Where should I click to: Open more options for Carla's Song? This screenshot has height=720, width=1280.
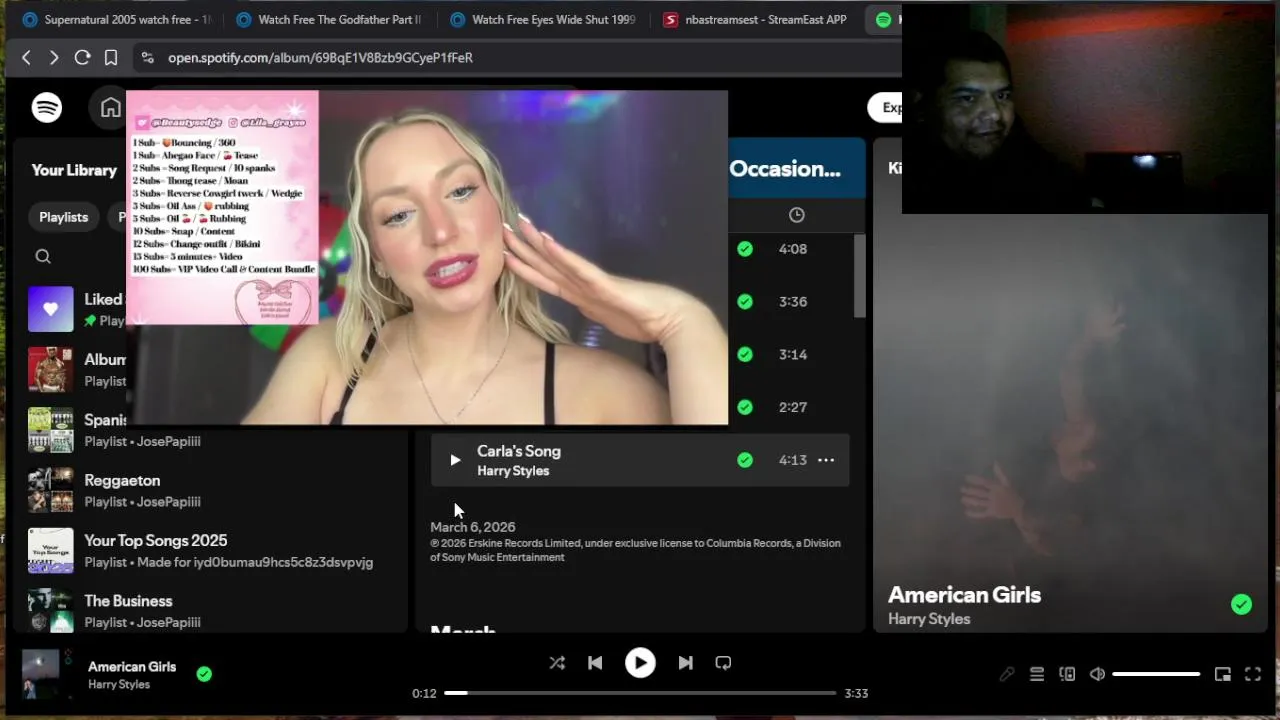point(826,460)
